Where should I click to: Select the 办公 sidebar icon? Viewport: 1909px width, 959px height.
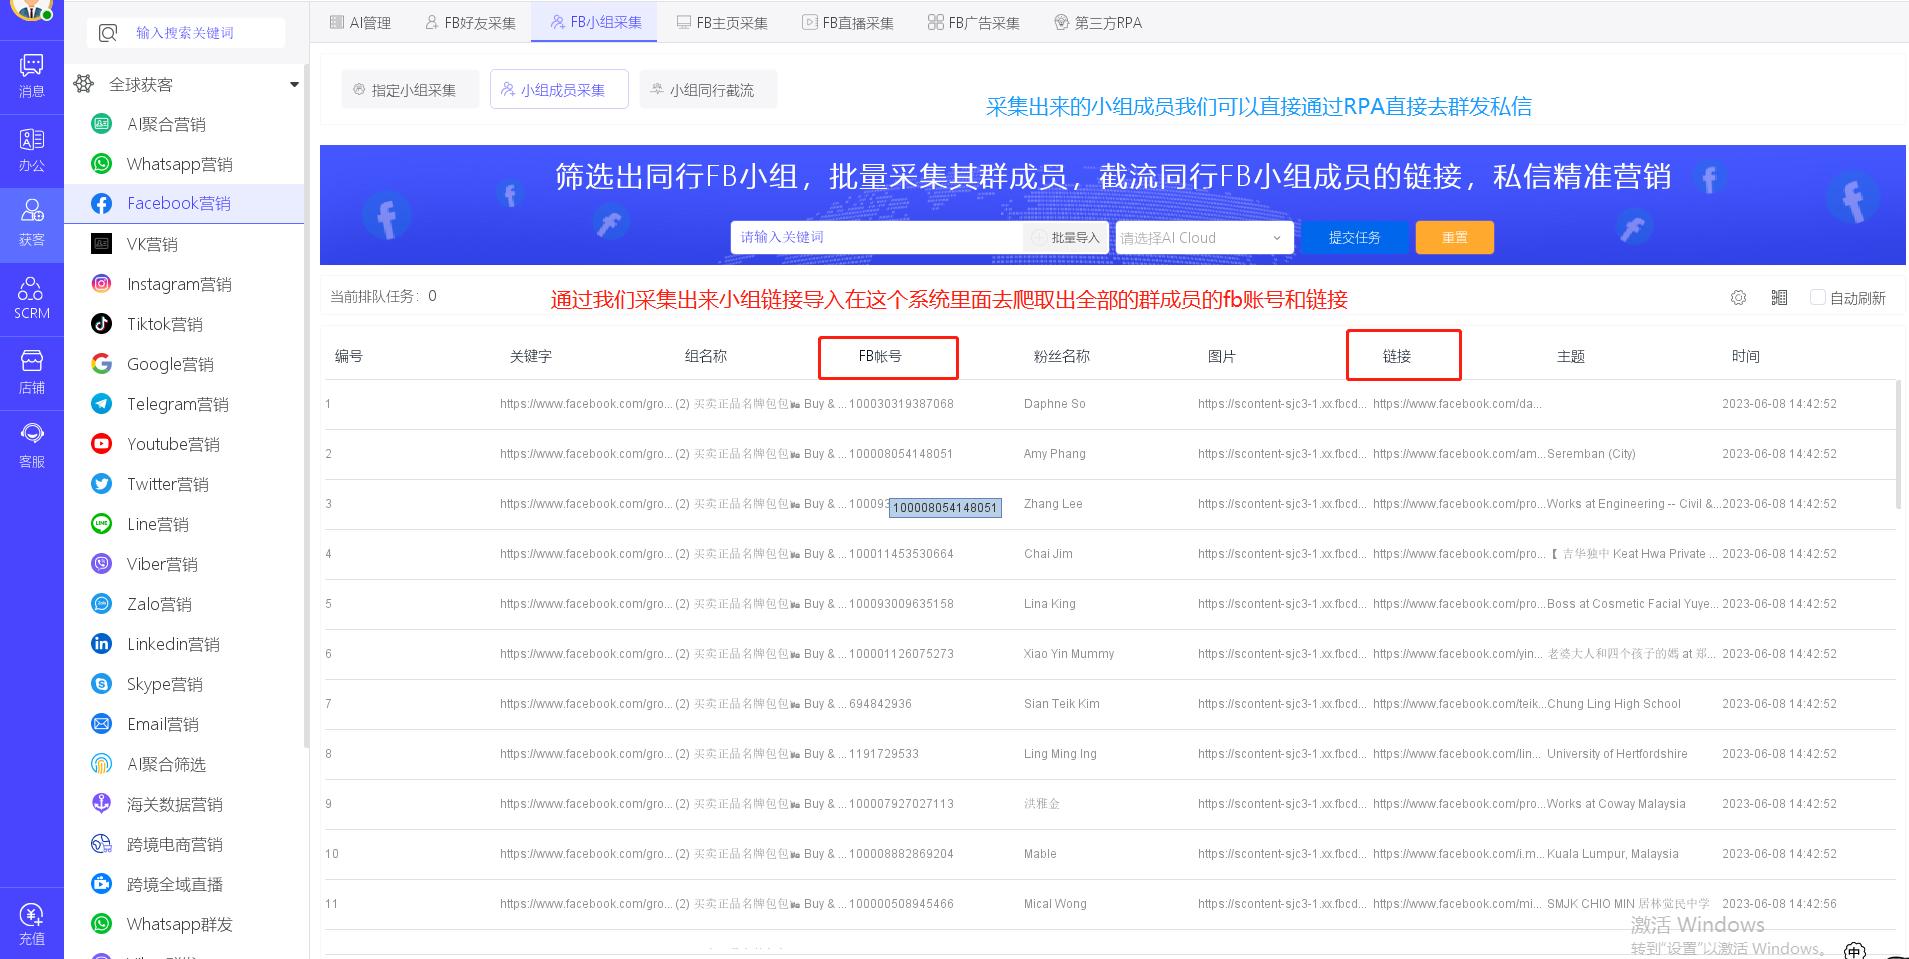point(31,150)
